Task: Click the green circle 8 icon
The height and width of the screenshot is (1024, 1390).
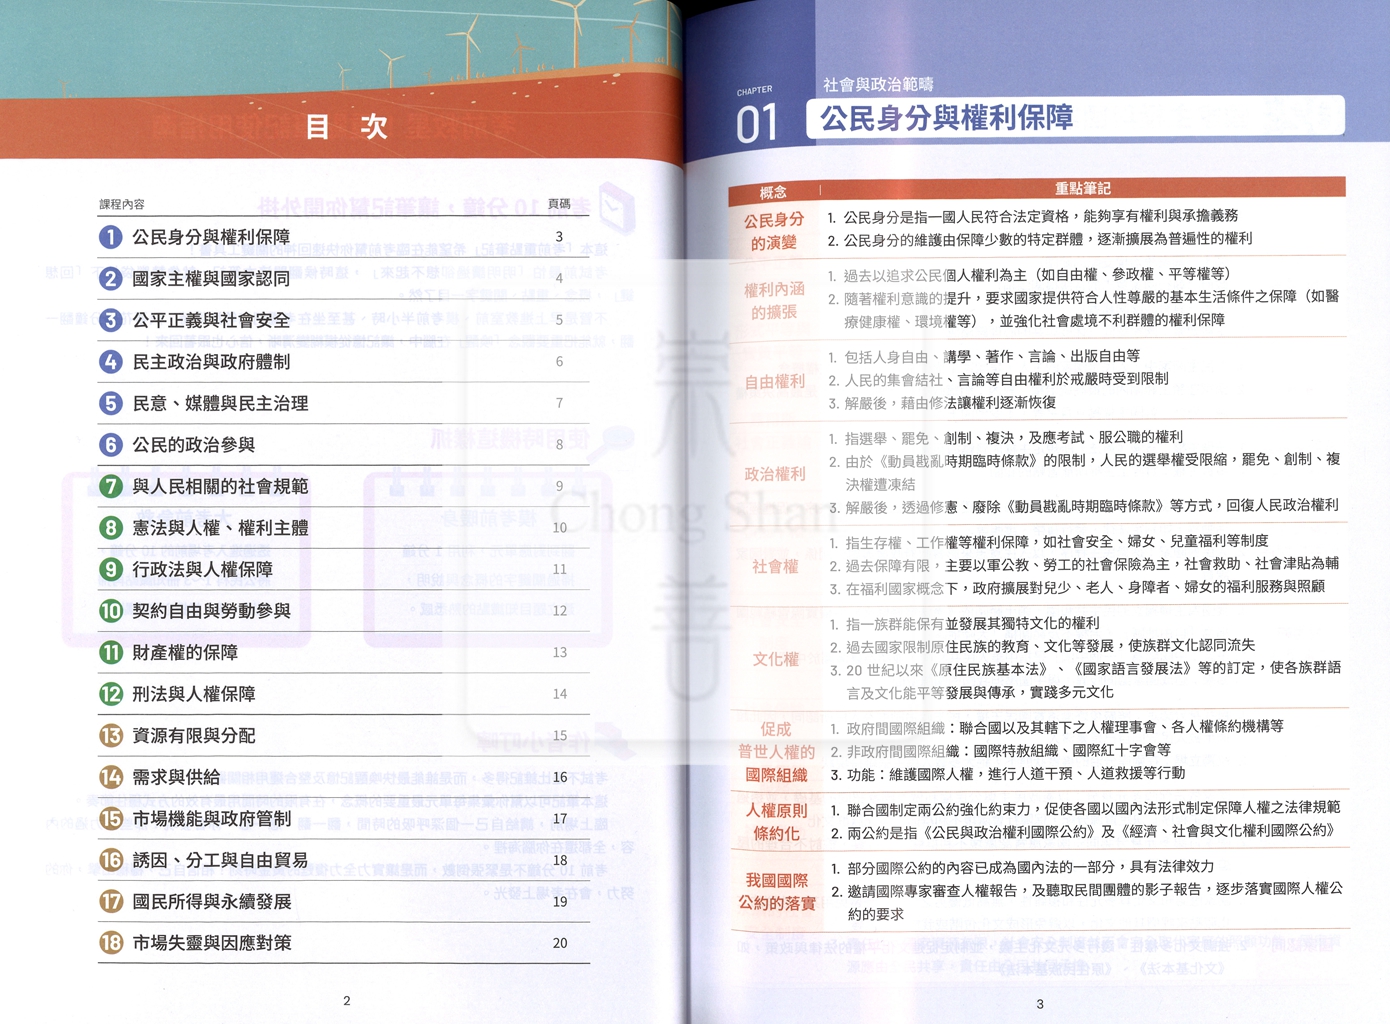Action: pos(111,528)
